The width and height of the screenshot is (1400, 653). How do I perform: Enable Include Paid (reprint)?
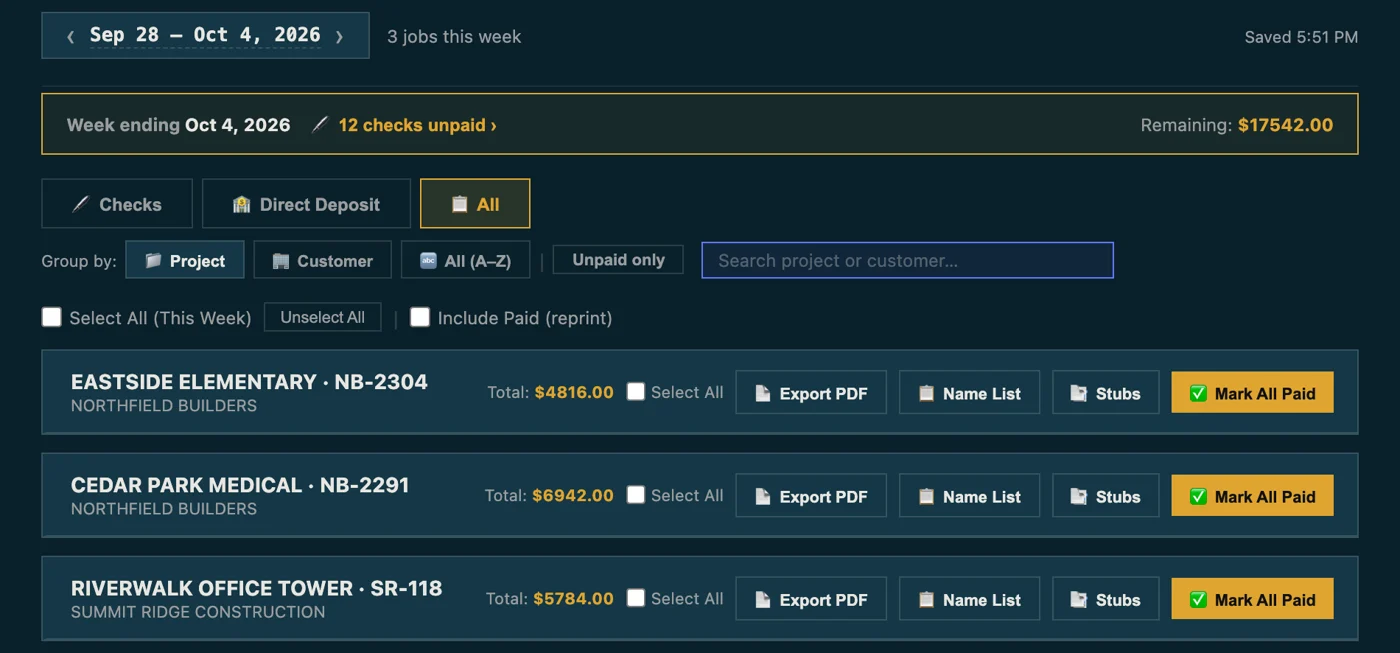pos(420,317)
